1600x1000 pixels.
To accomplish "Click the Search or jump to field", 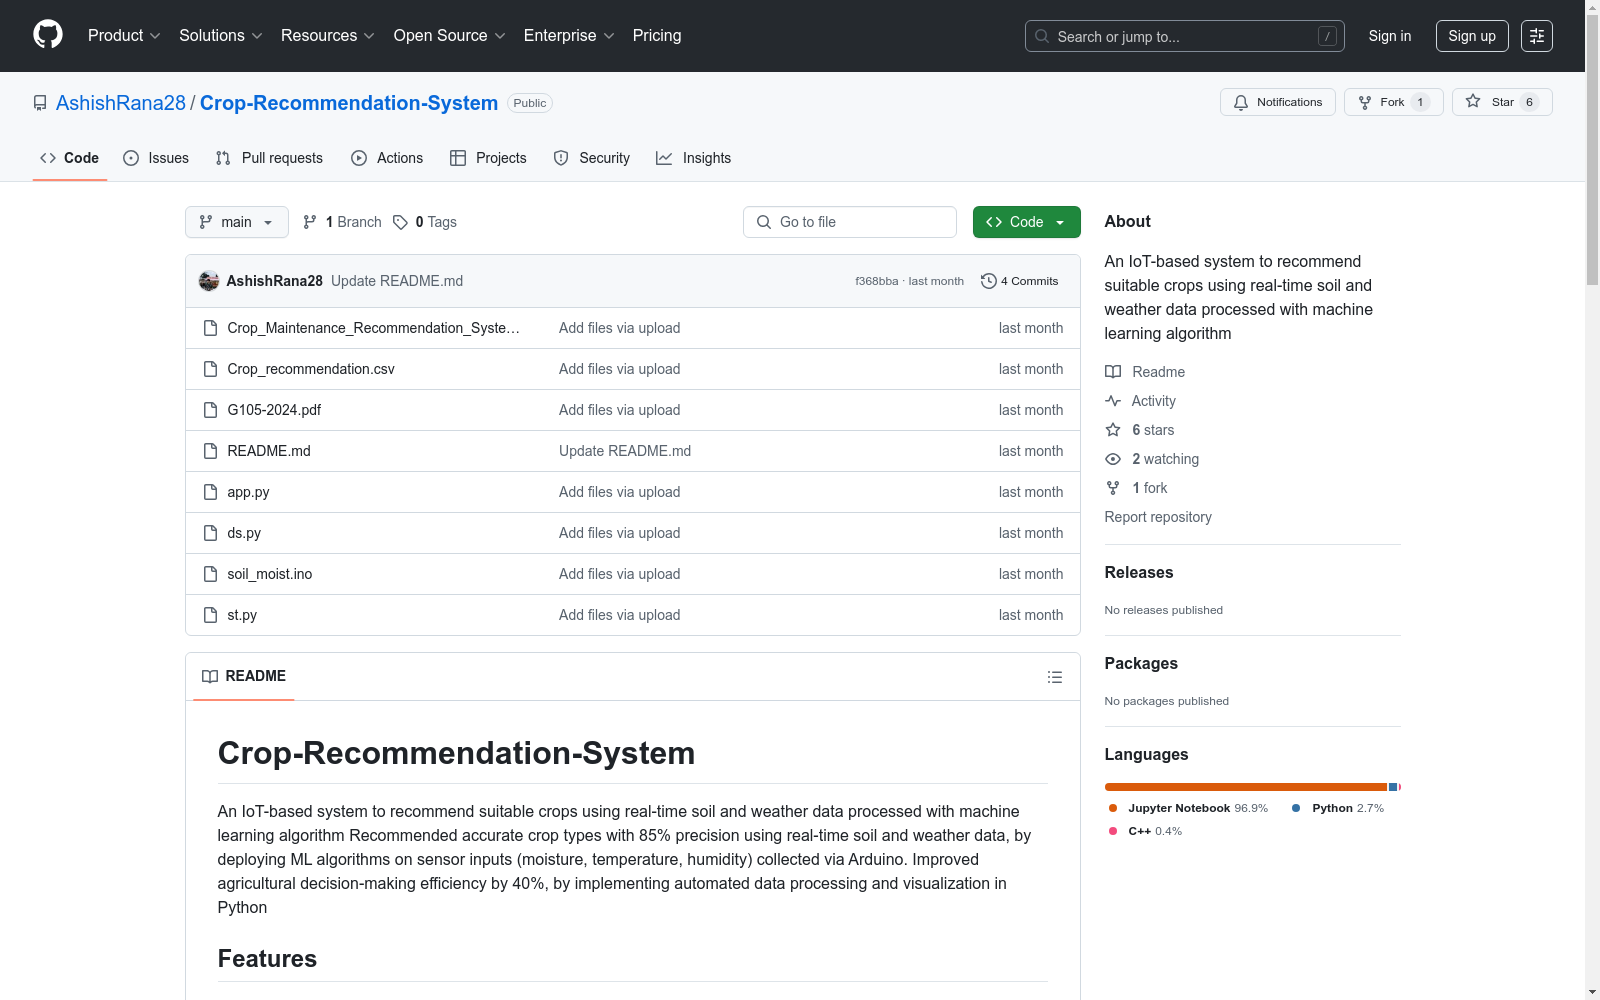I will (1185, 36).
